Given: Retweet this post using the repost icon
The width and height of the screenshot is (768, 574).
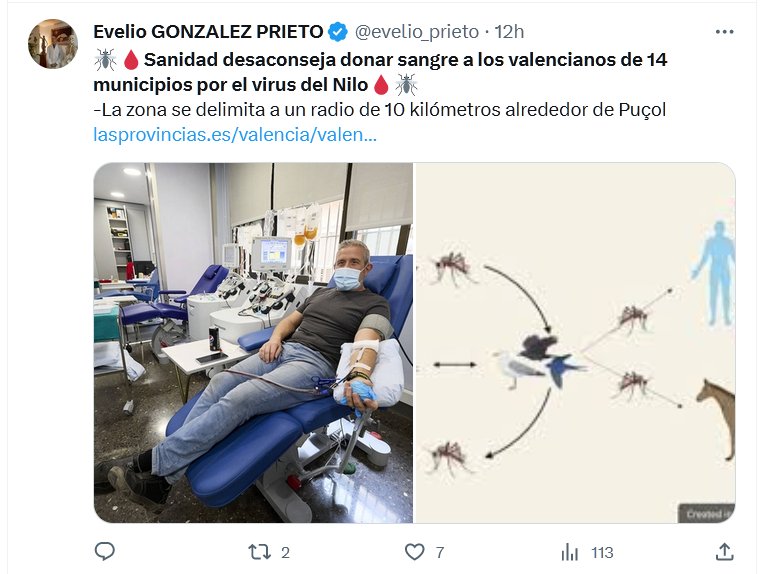Looking at the screenshot, I should [x=259, y=552].
